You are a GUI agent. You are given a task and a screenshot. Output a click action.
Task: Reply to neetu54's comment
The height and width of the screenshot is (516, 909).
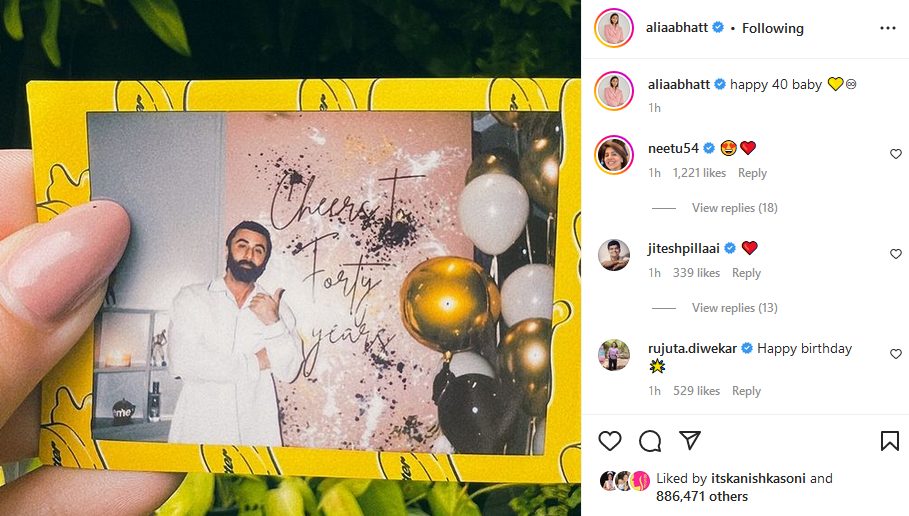click(x=752, y=173)
